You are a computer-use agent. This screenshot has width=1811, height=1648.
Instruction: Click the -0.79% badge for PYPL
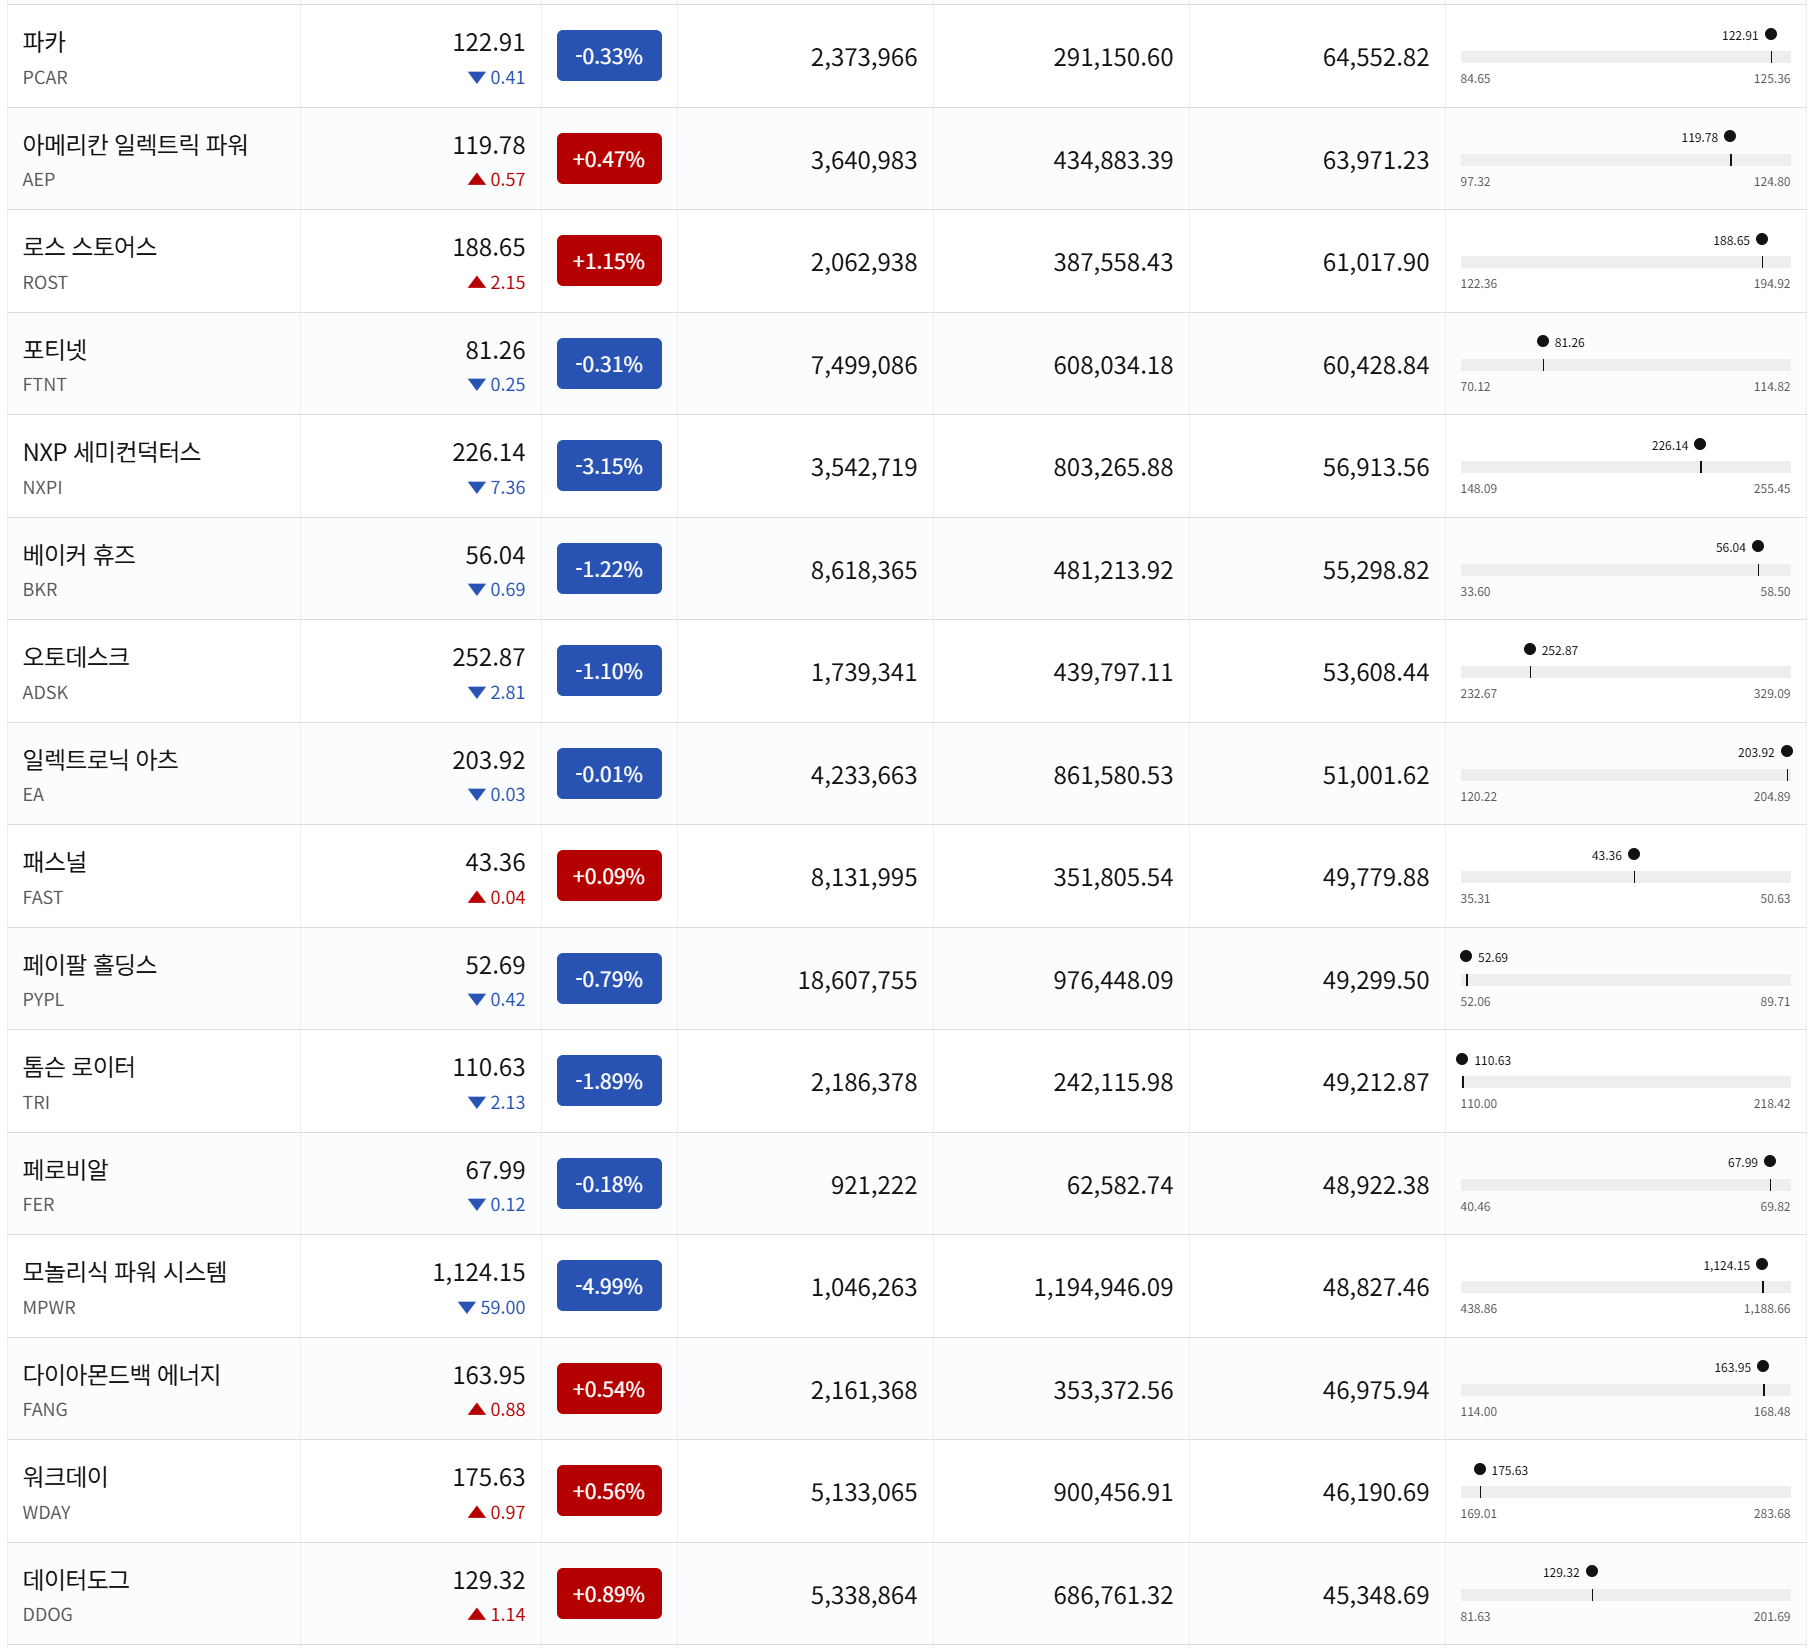609,979
